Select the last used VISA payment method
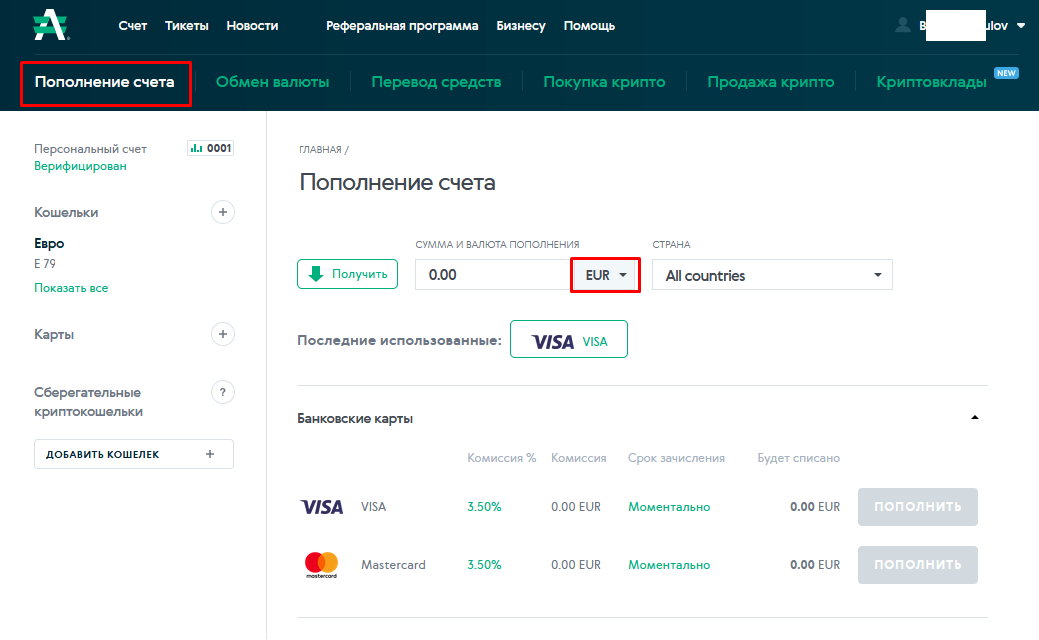This screenshot has height=640, width=1039. tap(568, 339)
